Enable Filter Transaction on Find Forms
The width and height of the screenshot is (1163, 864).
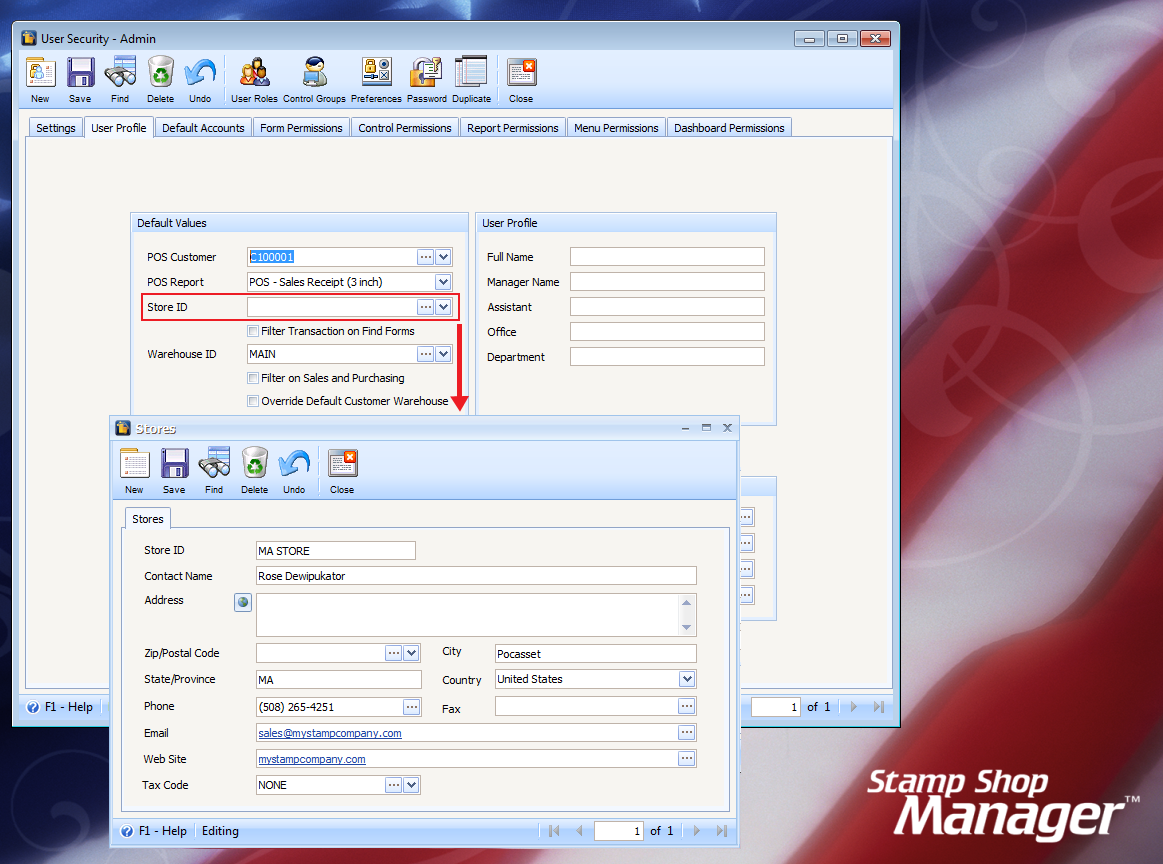(253, 331)
